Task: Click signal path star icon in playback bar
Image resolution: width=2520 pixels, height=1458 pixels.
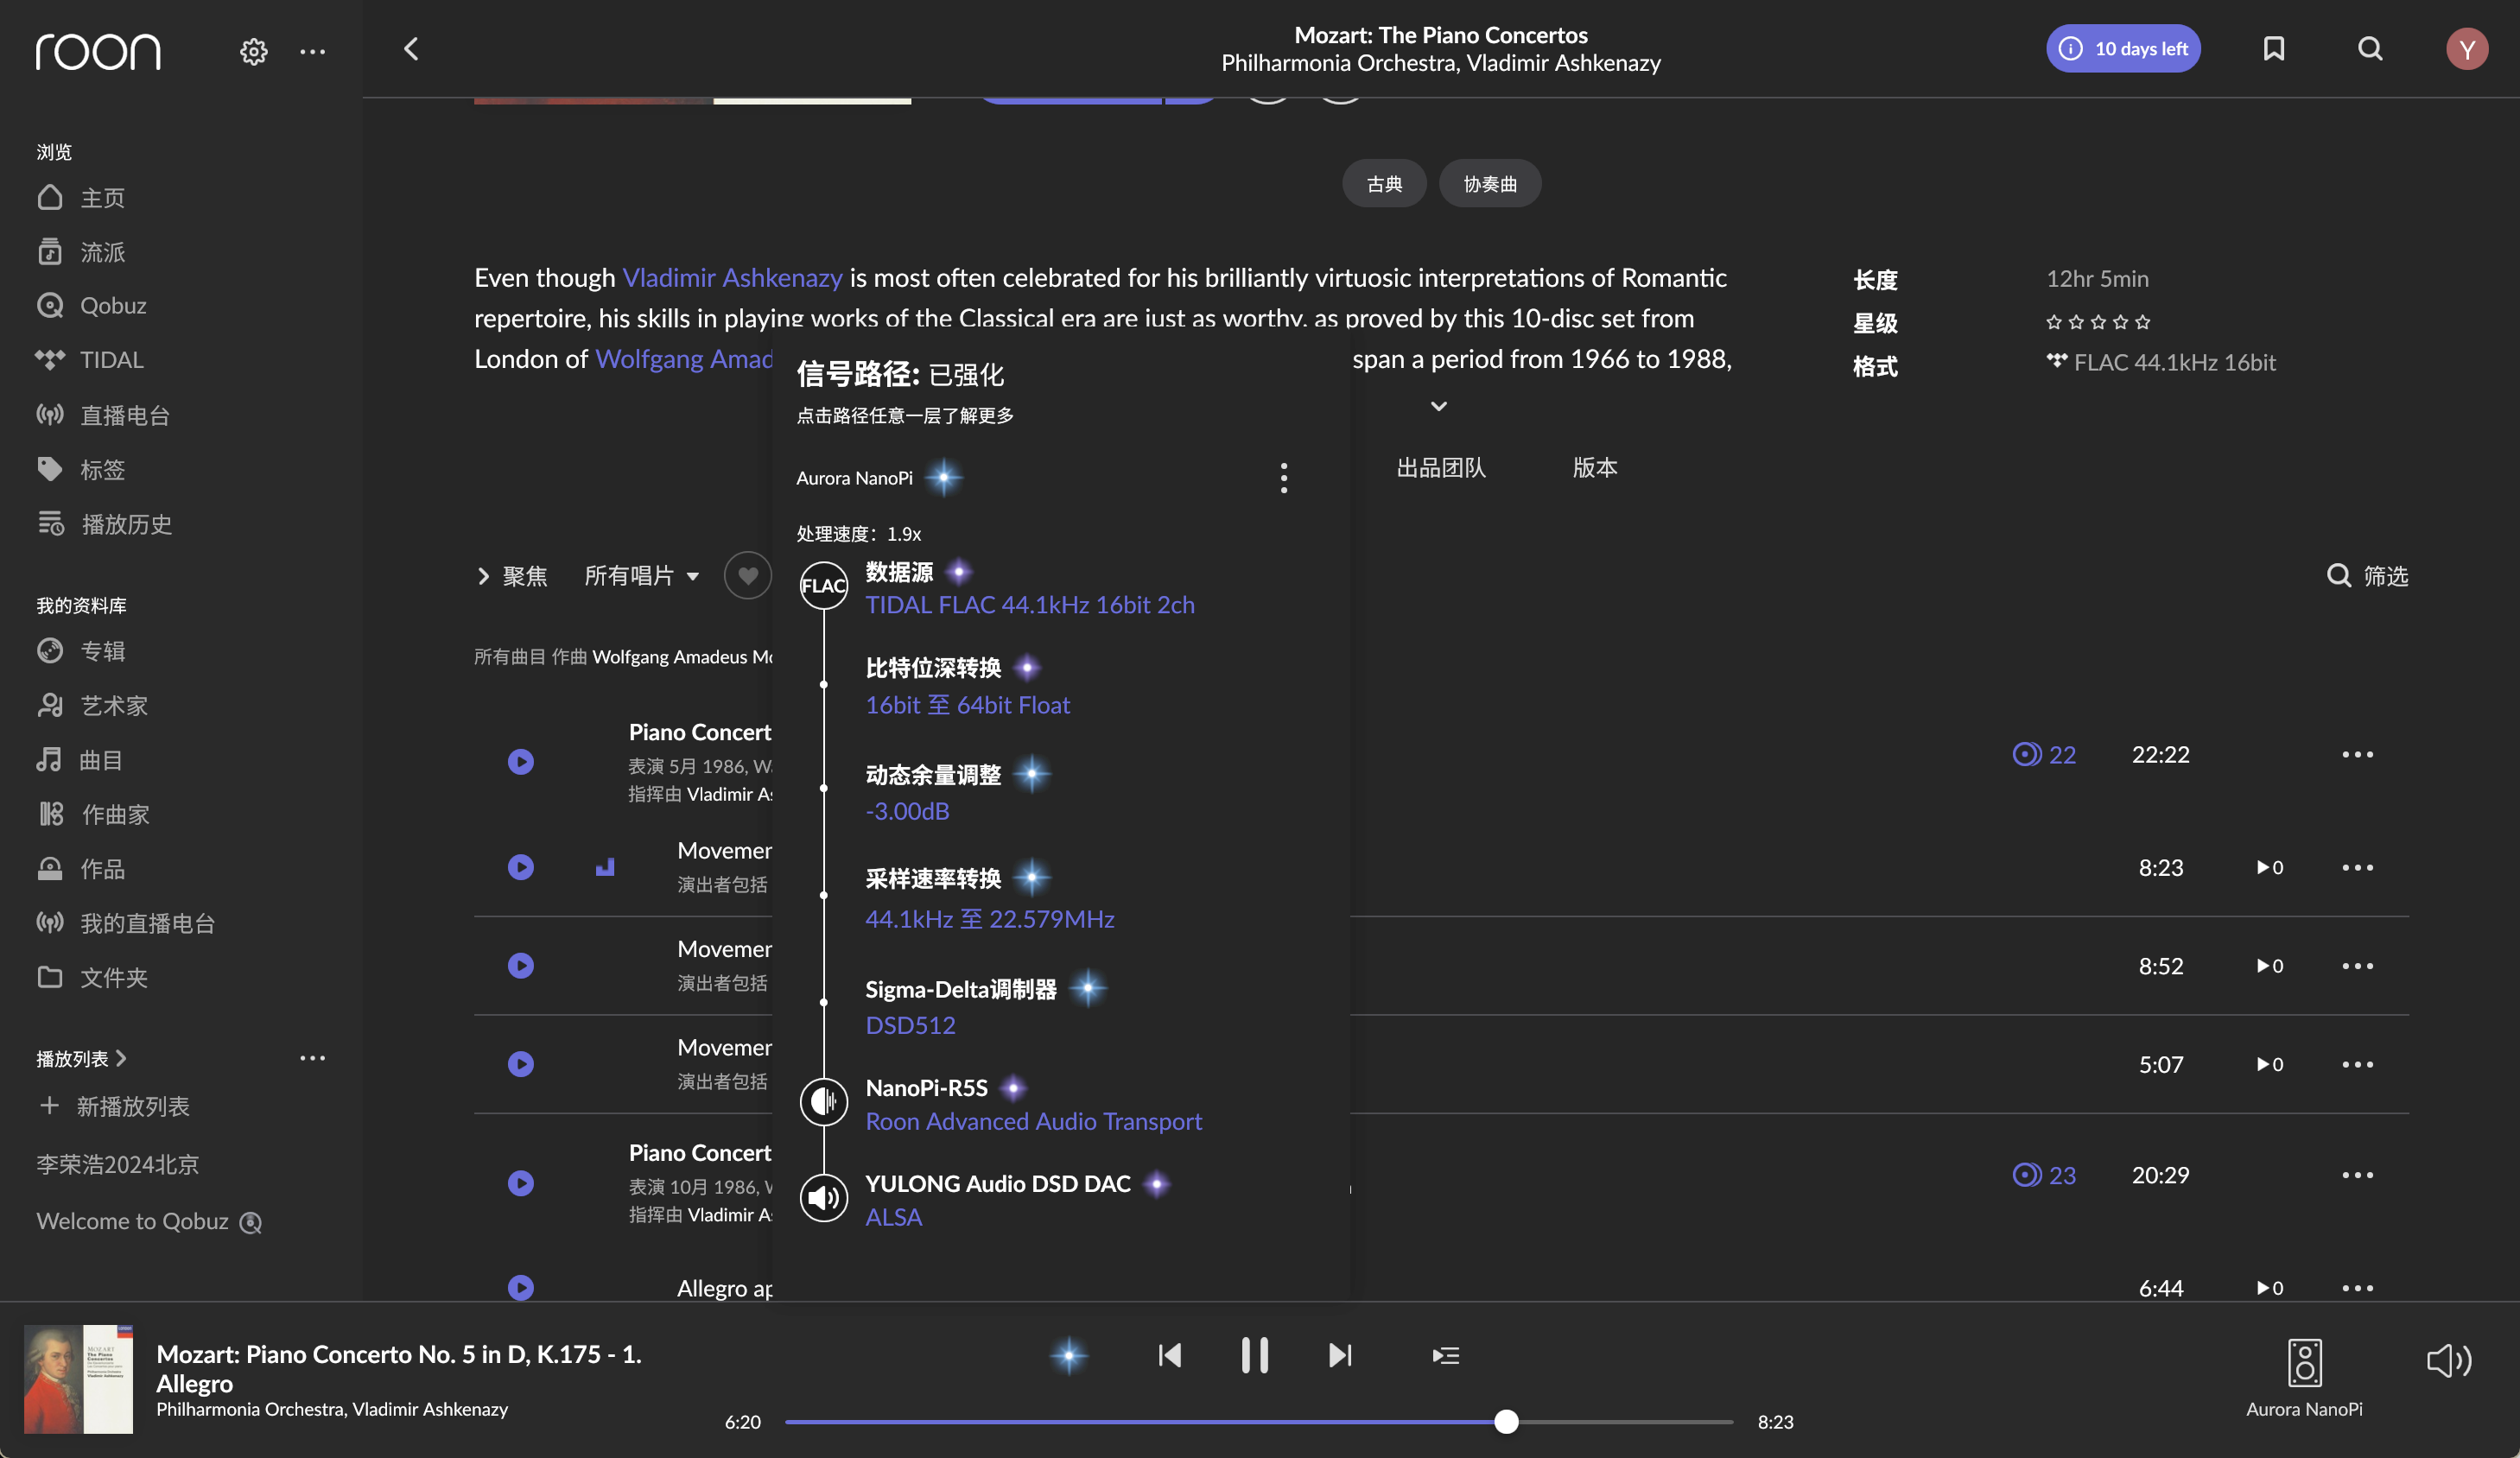Action: (x=1068, y=1355)
